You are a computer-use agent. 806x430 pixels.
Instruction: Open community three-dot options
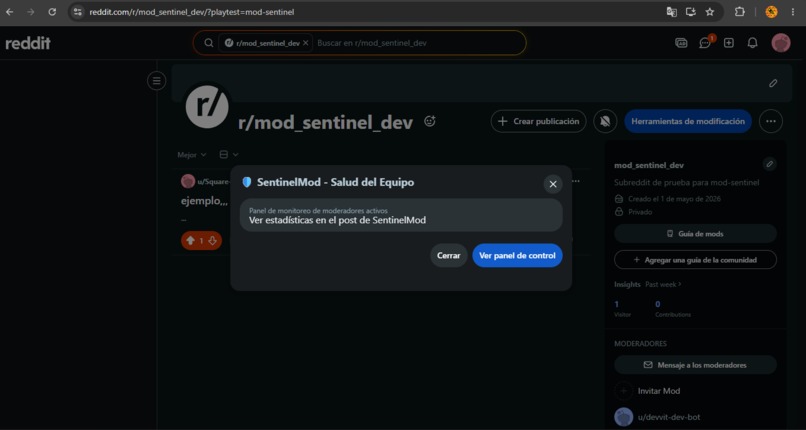pos(771,121)
